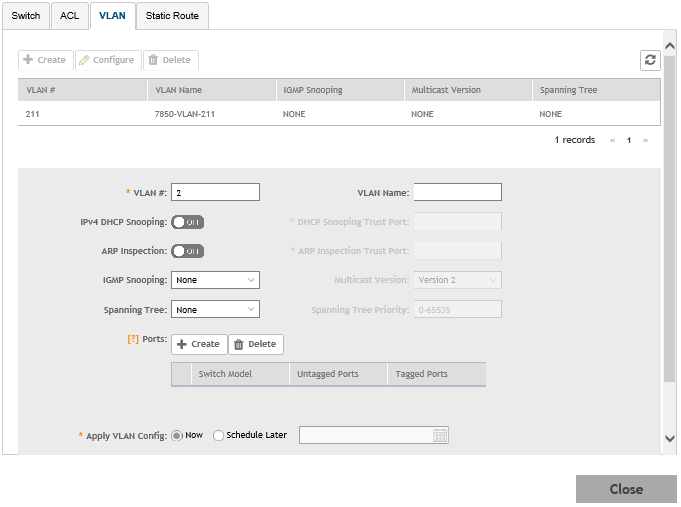Go to the previous page of records

[x=612, y=141]
